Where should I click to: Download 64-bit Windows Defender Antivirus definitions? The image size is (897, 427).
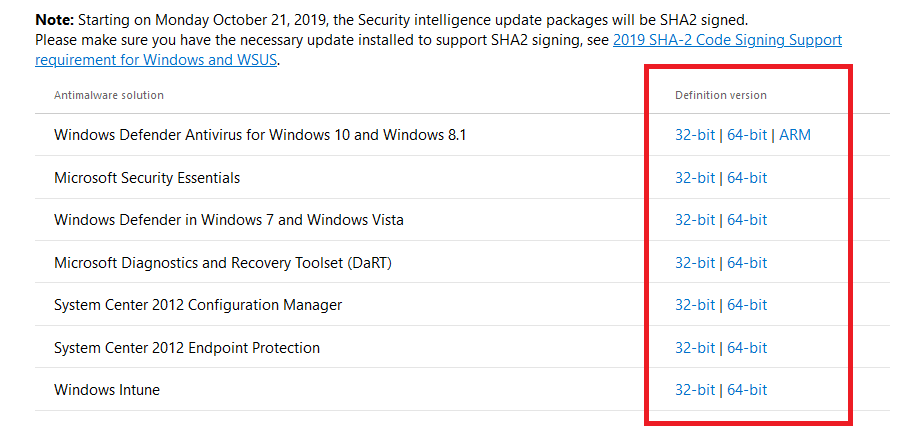coord(747,135)
